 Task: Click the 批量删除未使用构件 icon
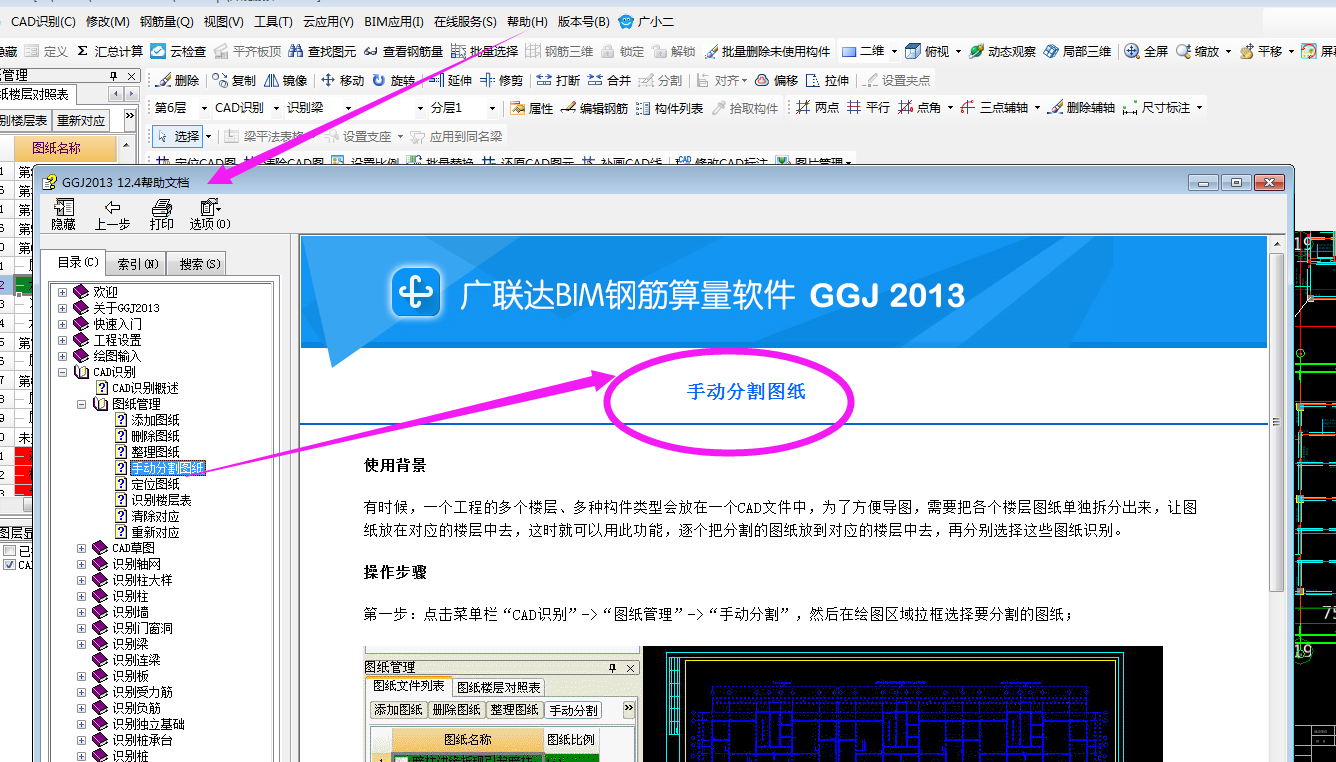711,51
